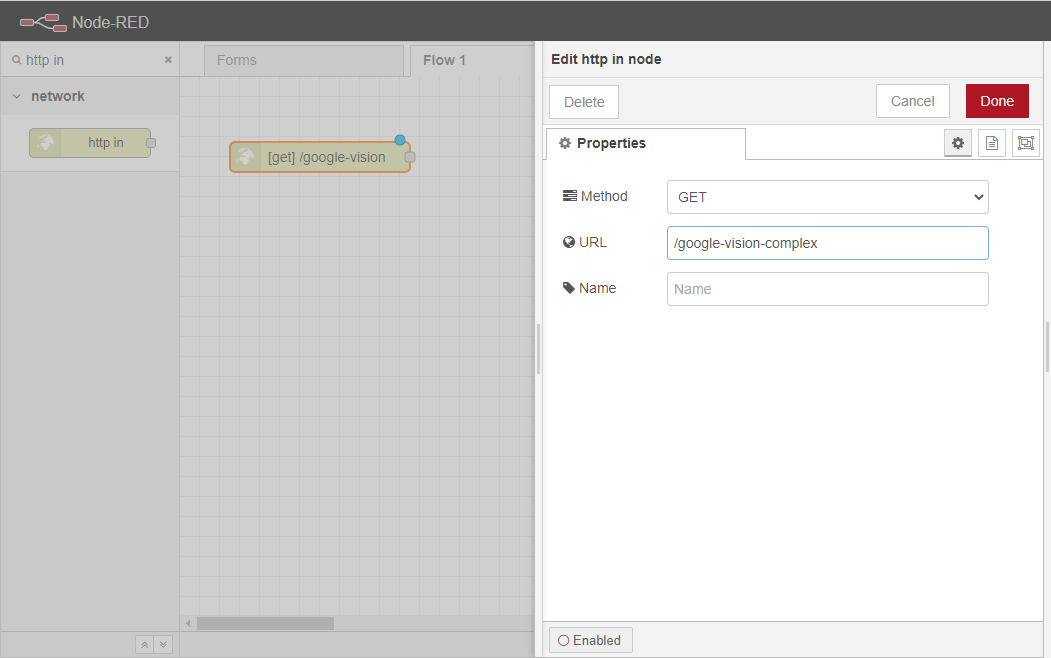Click the URL globe icon
Image resolution: width=1051 pixels, height=658 pixels.
(568, 242)
